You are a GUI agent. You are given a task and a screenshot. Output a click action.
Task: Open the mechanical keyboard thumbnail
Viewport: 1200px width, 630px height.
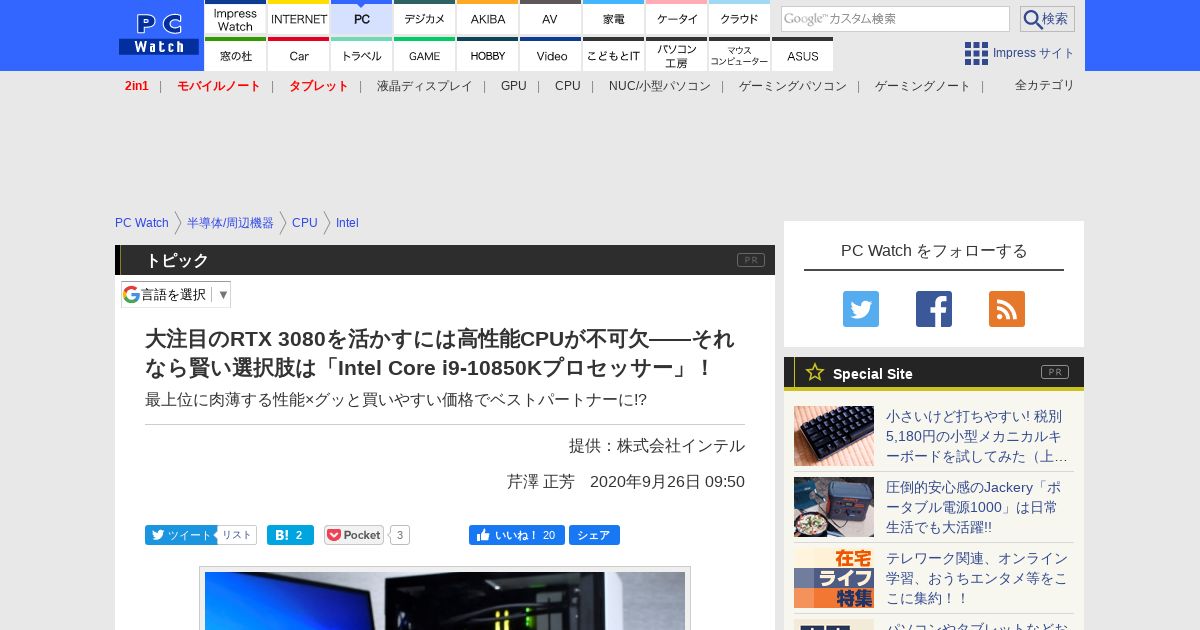[x=834, y=436]
